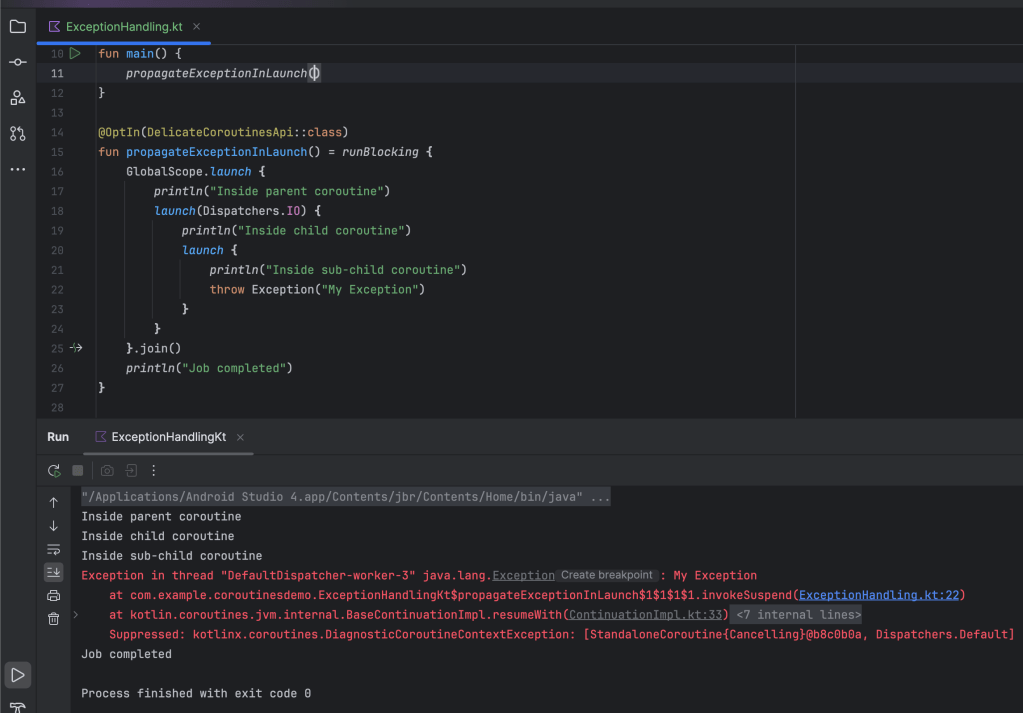Click the trash icon to clear console output
The image size is (1023, 713).
pyautogui.click(x=54, y=619)
